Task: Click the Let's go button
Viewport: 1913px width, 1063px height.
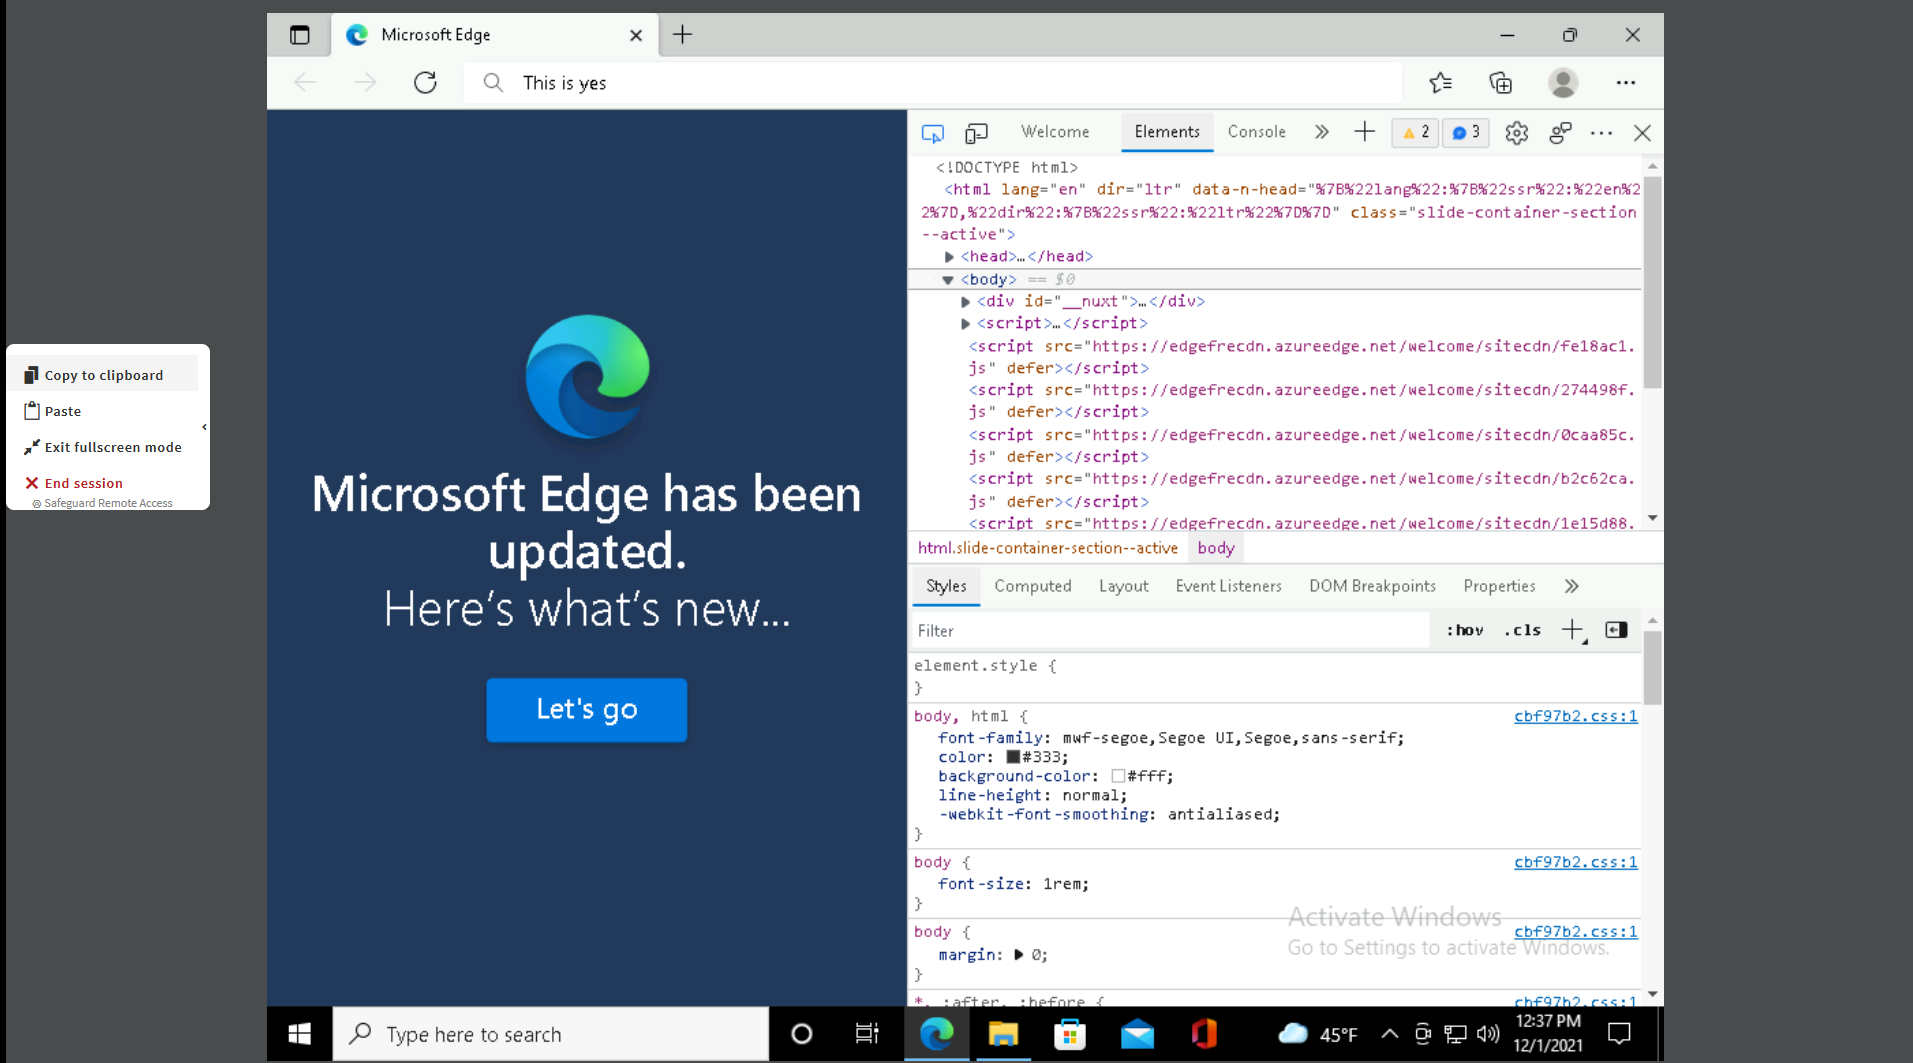Action: (587, 710)
